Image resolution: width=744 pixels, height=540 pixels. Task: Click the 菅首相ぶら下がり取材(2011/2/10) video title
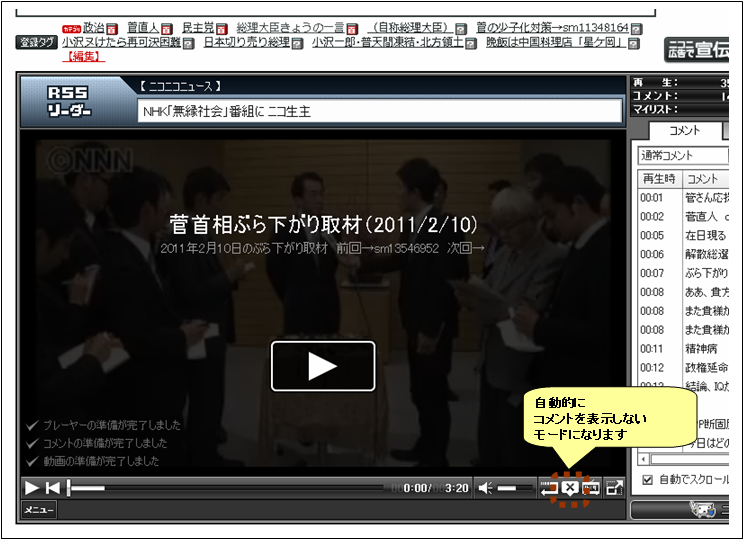click(324, 224)
